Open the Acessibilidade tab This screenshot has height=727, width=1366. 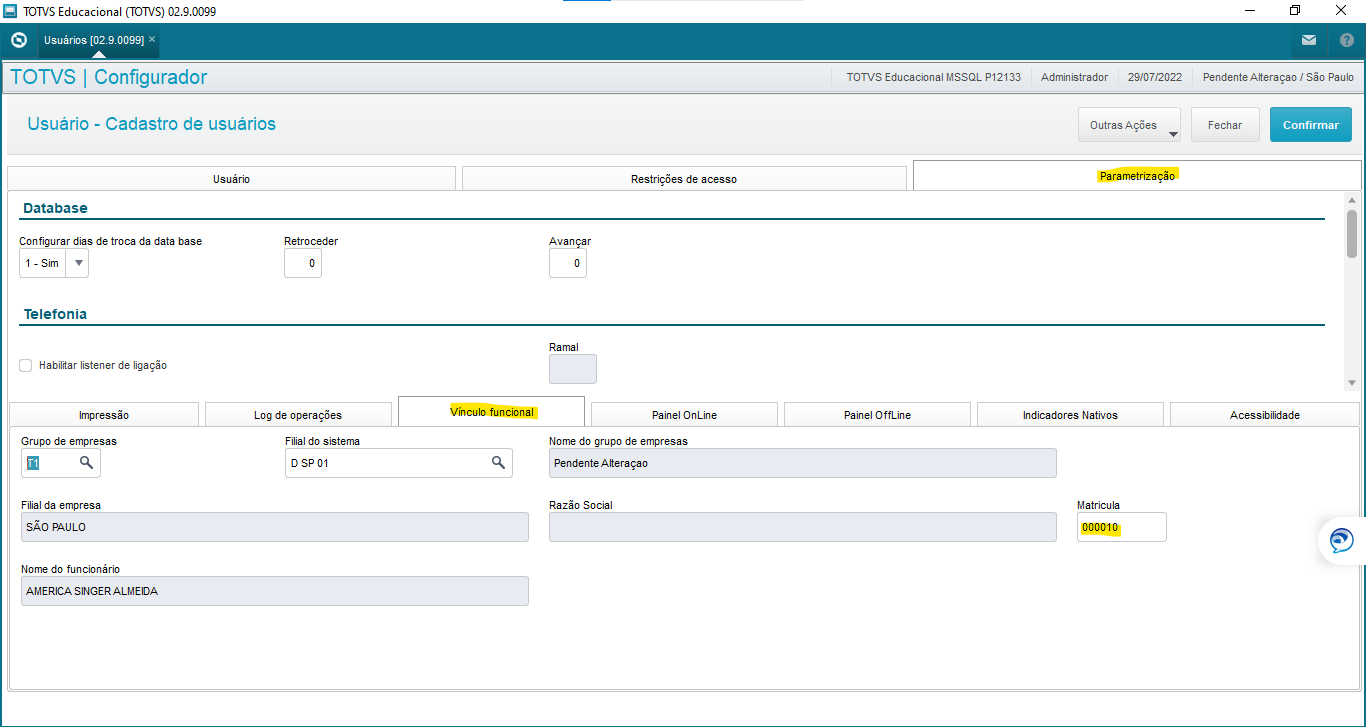[x=1265, y=415]
